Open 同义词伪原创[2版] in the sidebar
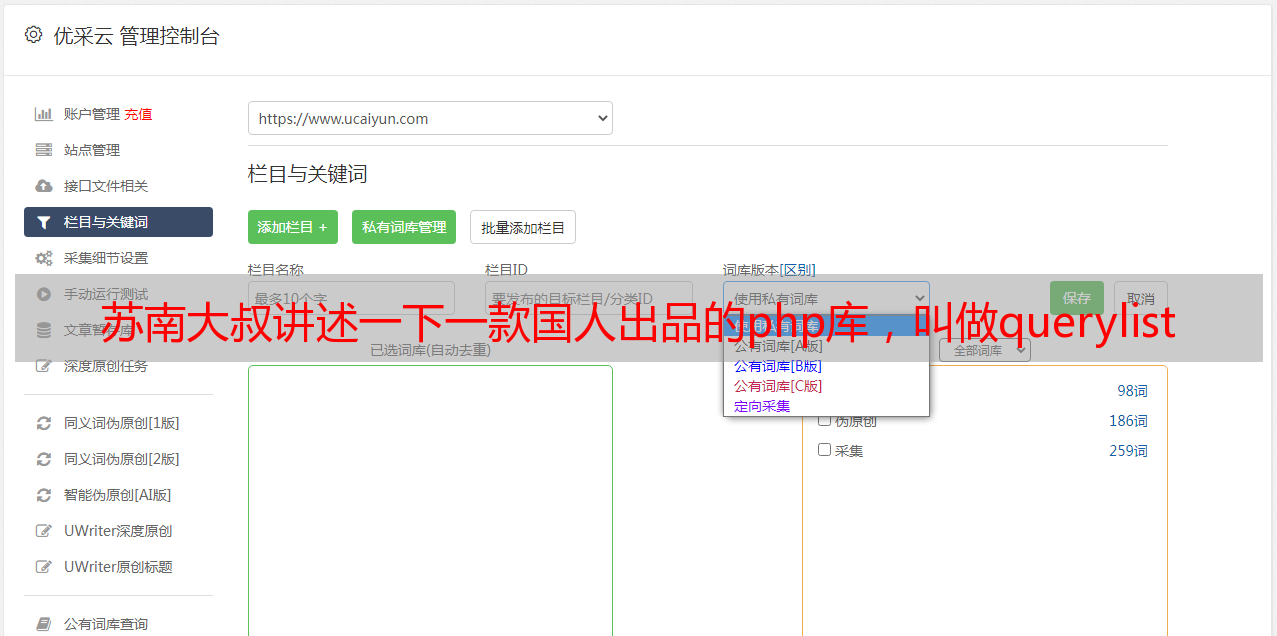 click(x=122, y=459)
